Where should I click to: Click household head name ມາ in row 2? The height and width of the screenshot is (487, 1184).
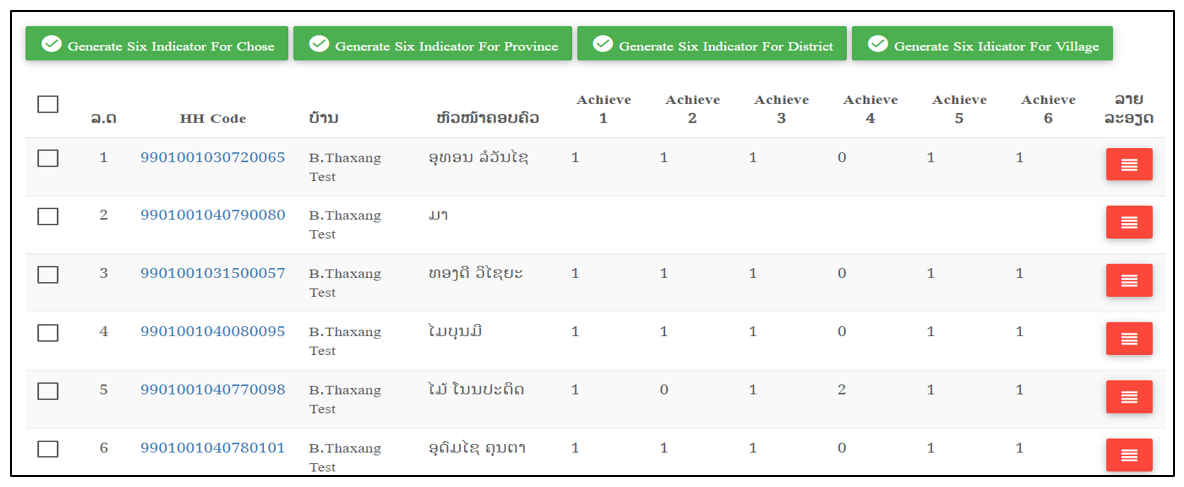pyautogui.click(x=438, y=216)
